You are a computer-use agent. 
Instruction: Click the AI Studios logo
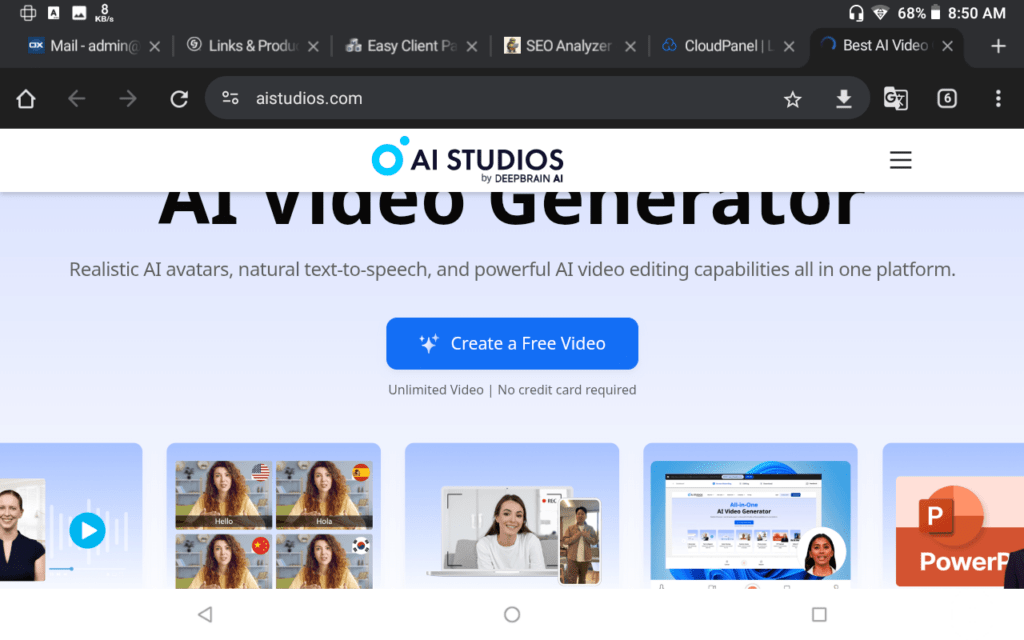[468, 160]
